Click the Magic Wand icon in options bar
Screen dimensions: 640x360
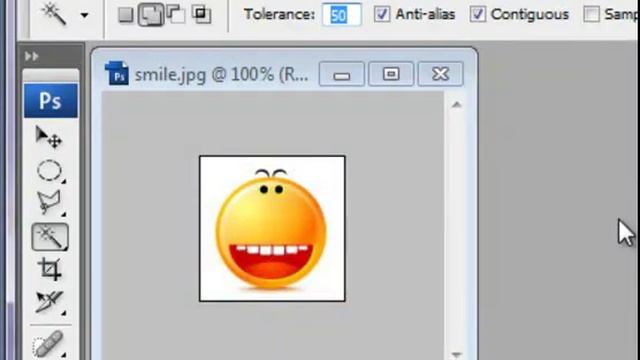click(54, 14)
